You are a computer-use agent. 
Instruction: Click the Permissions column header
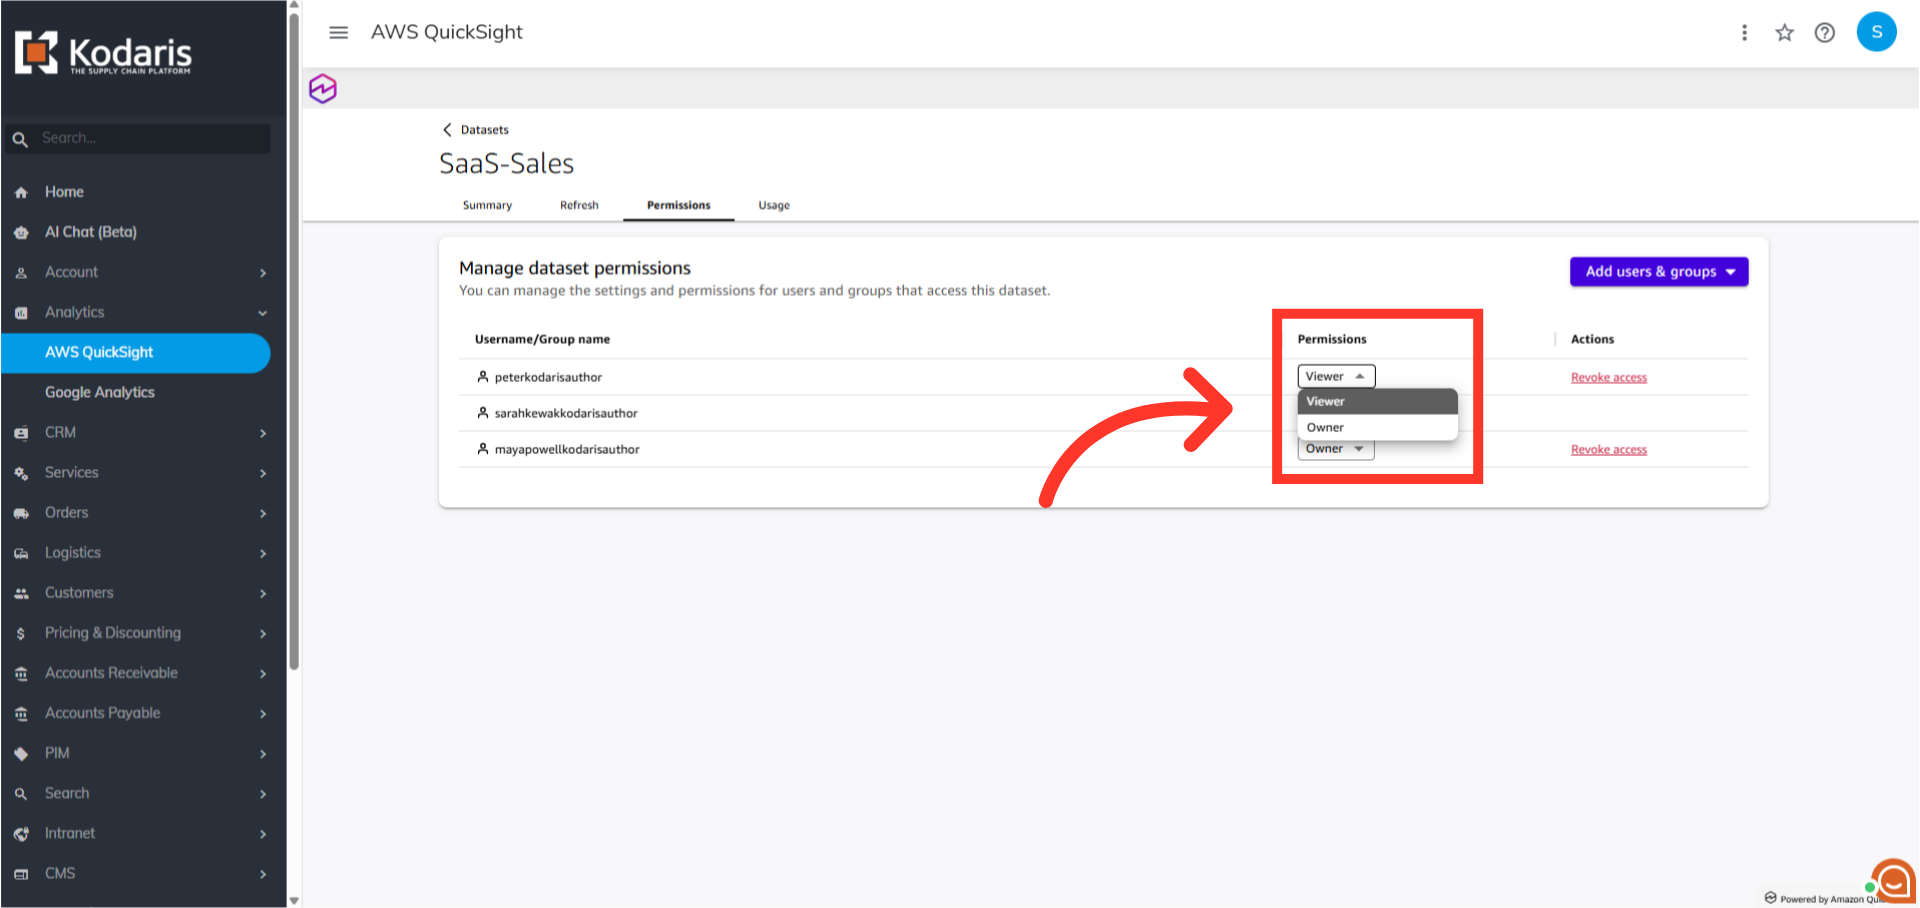tap(1332, 339)
